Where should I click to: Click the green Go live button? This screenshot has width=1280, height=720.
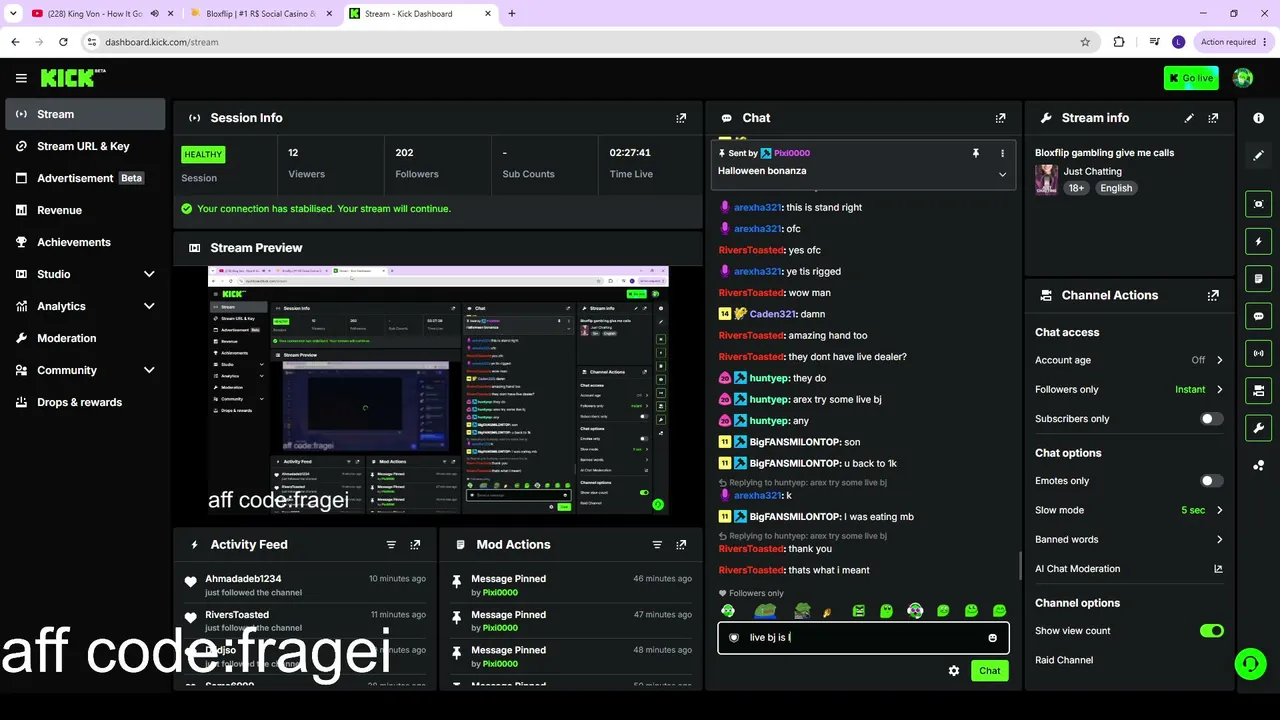point(1191,78)
